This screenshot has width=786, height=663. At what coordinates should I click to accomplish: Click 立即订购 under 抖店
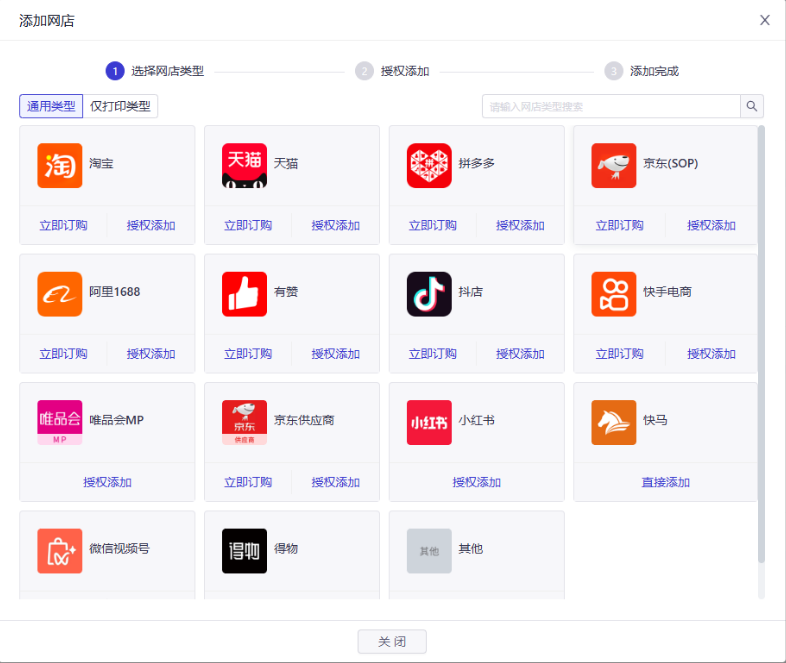pyautogui.click(x=433, y=354)
